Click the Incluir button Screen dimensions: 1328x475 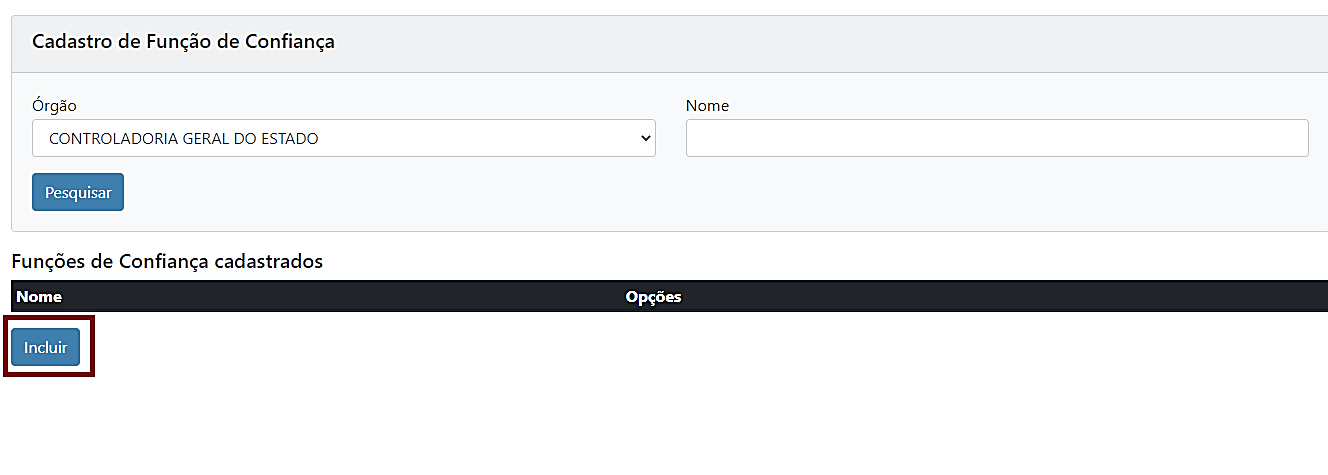pyautogui.click(x=46, y=347)
